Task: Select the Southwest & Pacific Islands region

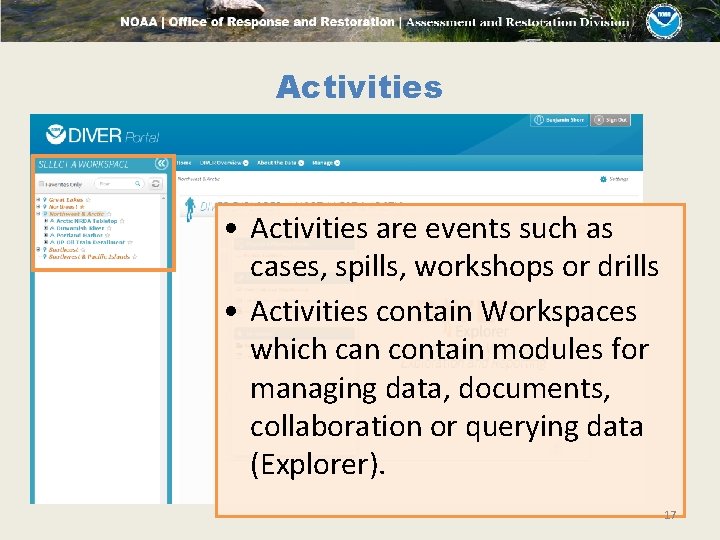Action: [89, 257]
